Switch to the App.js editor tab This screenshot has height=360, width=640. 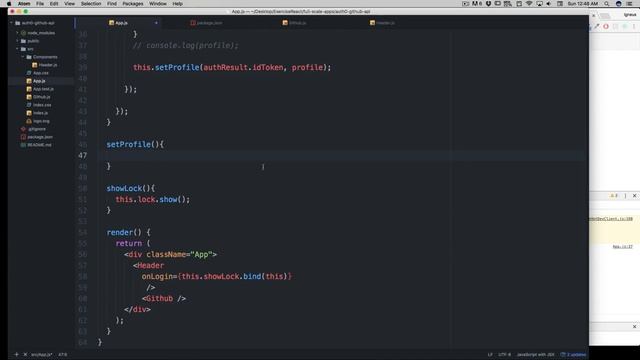(x=118, y=23)
